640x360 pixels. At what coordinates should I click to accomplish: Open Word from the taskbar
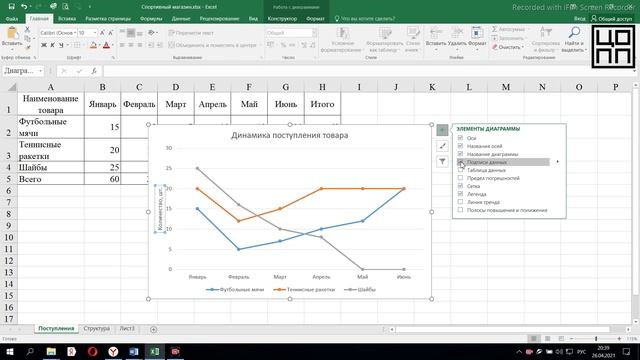point(134,351)
